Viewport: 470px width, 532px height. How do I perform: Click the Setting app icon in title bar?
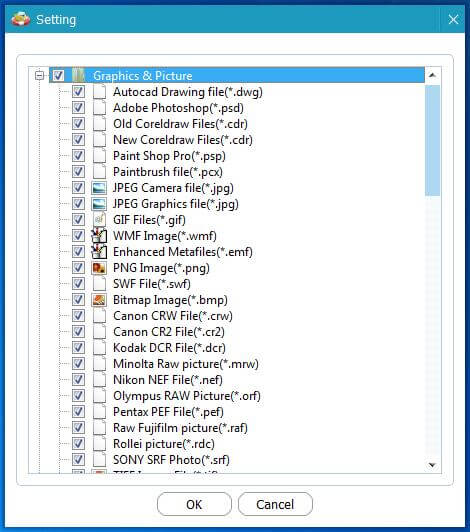[20, 19]
